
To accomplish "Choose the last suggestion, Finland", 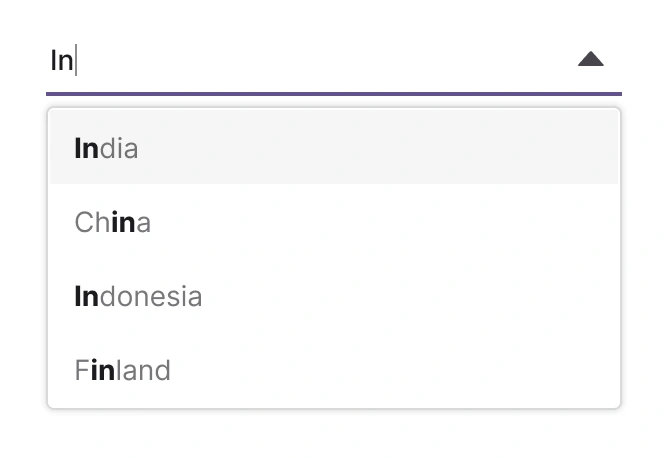I will [123, 371].
